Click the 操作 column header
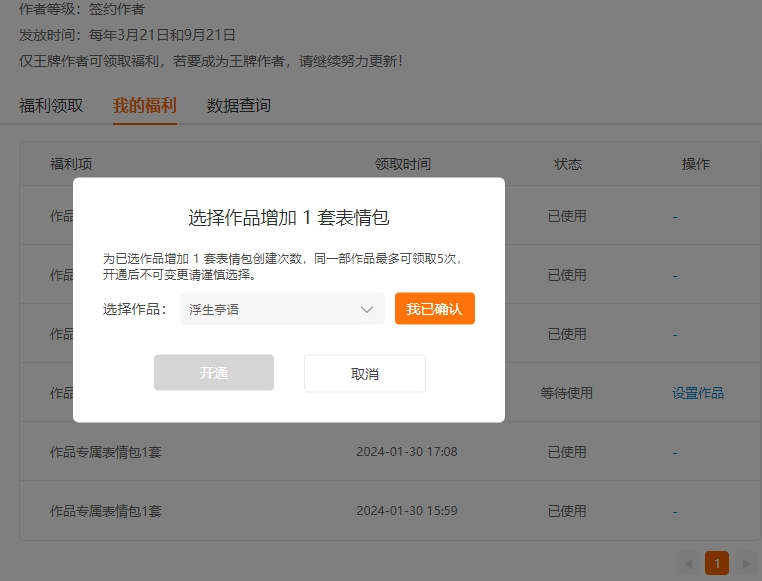Viewport: 762px width, 581px height. point(695,164)
